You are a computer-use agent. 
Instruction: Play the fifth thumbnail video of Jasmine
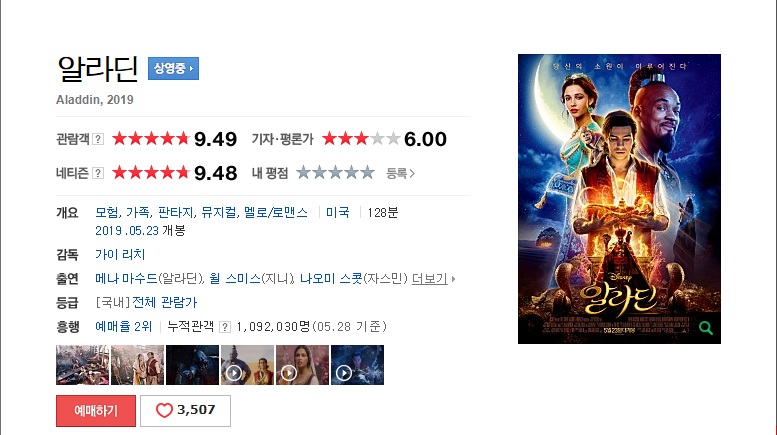pyautogui.click(x=302, y=365)
